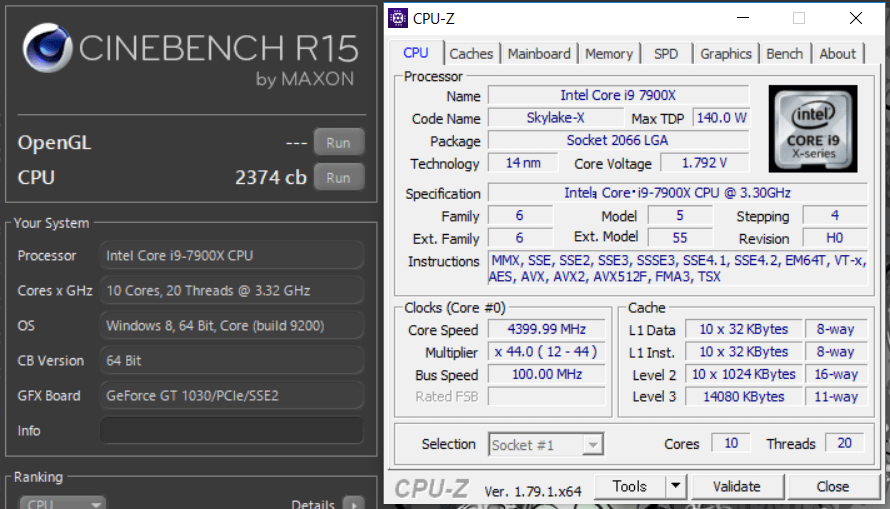Click the CPU-Z title bar app icon
Image resolution: width=890 pixels, height=509 pixels.
[398, 18]
